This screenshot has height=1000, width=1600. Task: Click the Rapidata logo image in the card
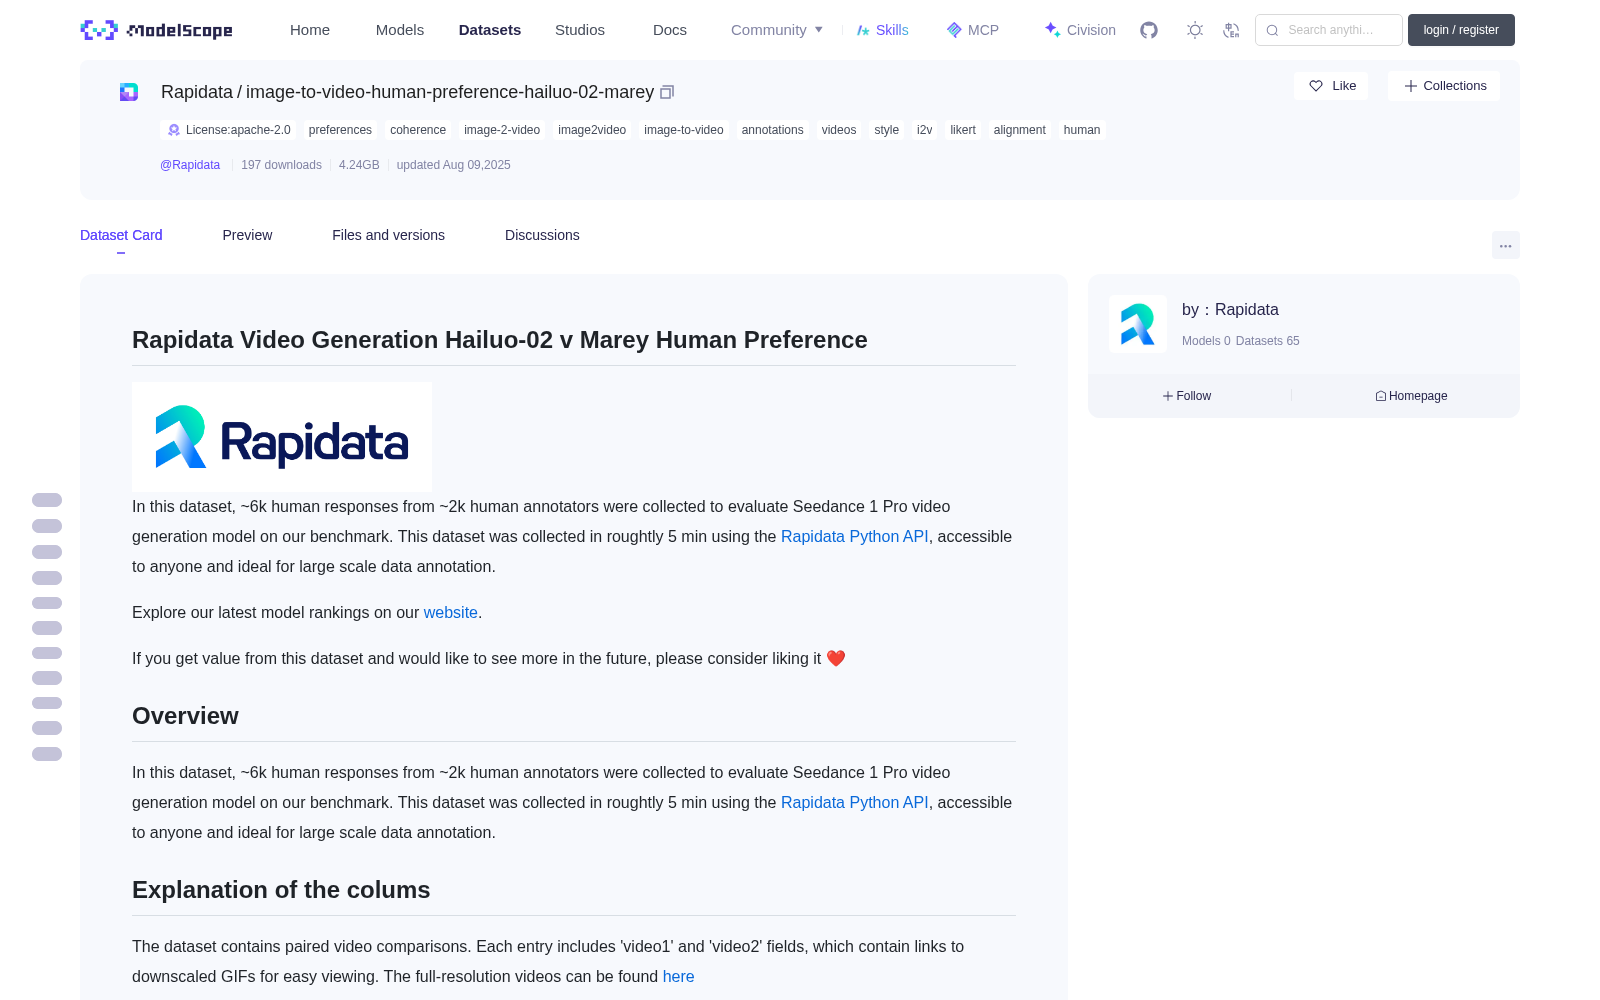(x=282, y=436)
